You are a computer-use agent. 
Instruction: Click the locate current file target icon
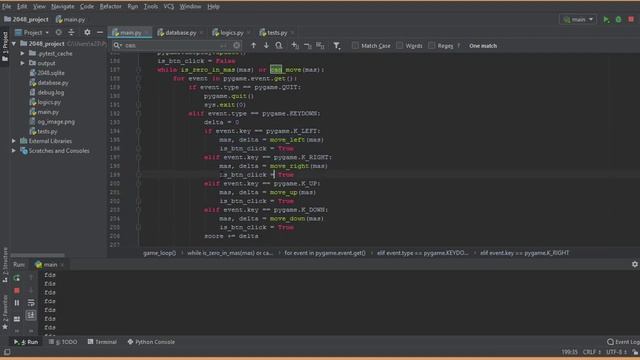58,32
